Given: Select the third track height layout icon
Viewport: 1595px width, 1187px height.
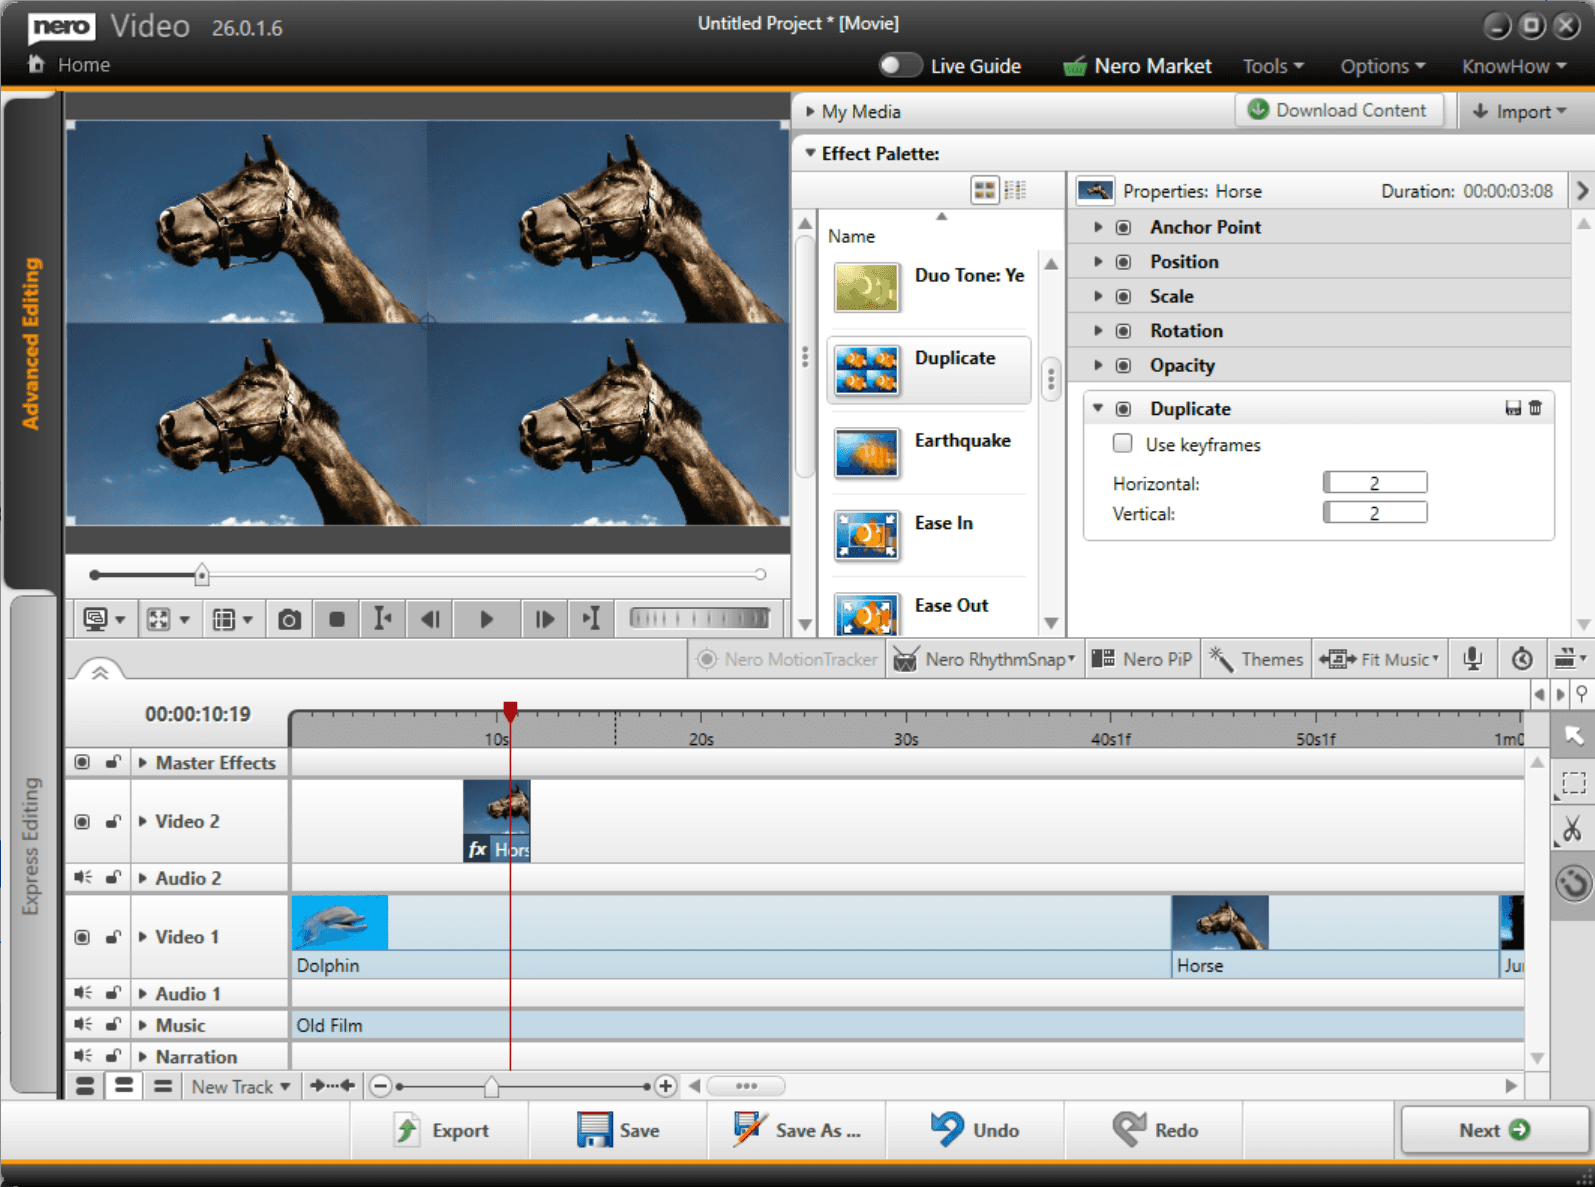Looking at the screenshot, I should tap(163, 1086).
